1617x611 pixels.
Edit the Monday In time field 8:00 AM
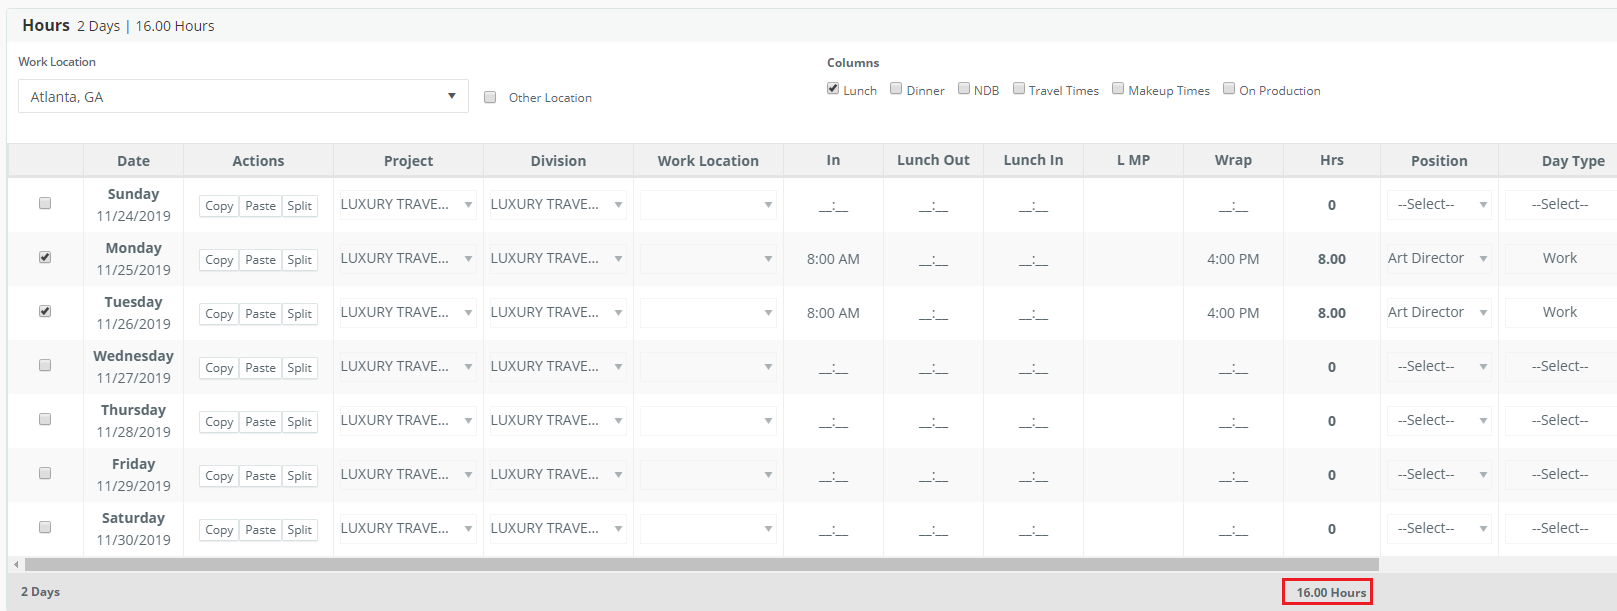tap(833, 259)
